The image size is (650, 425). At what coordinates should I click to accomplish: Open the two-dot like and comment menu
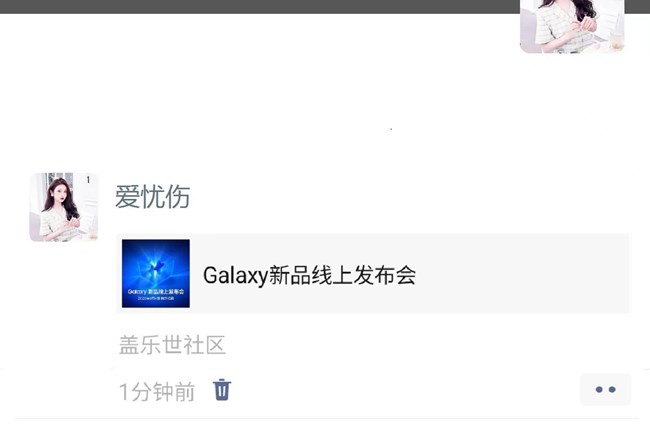tap(605, 389)
